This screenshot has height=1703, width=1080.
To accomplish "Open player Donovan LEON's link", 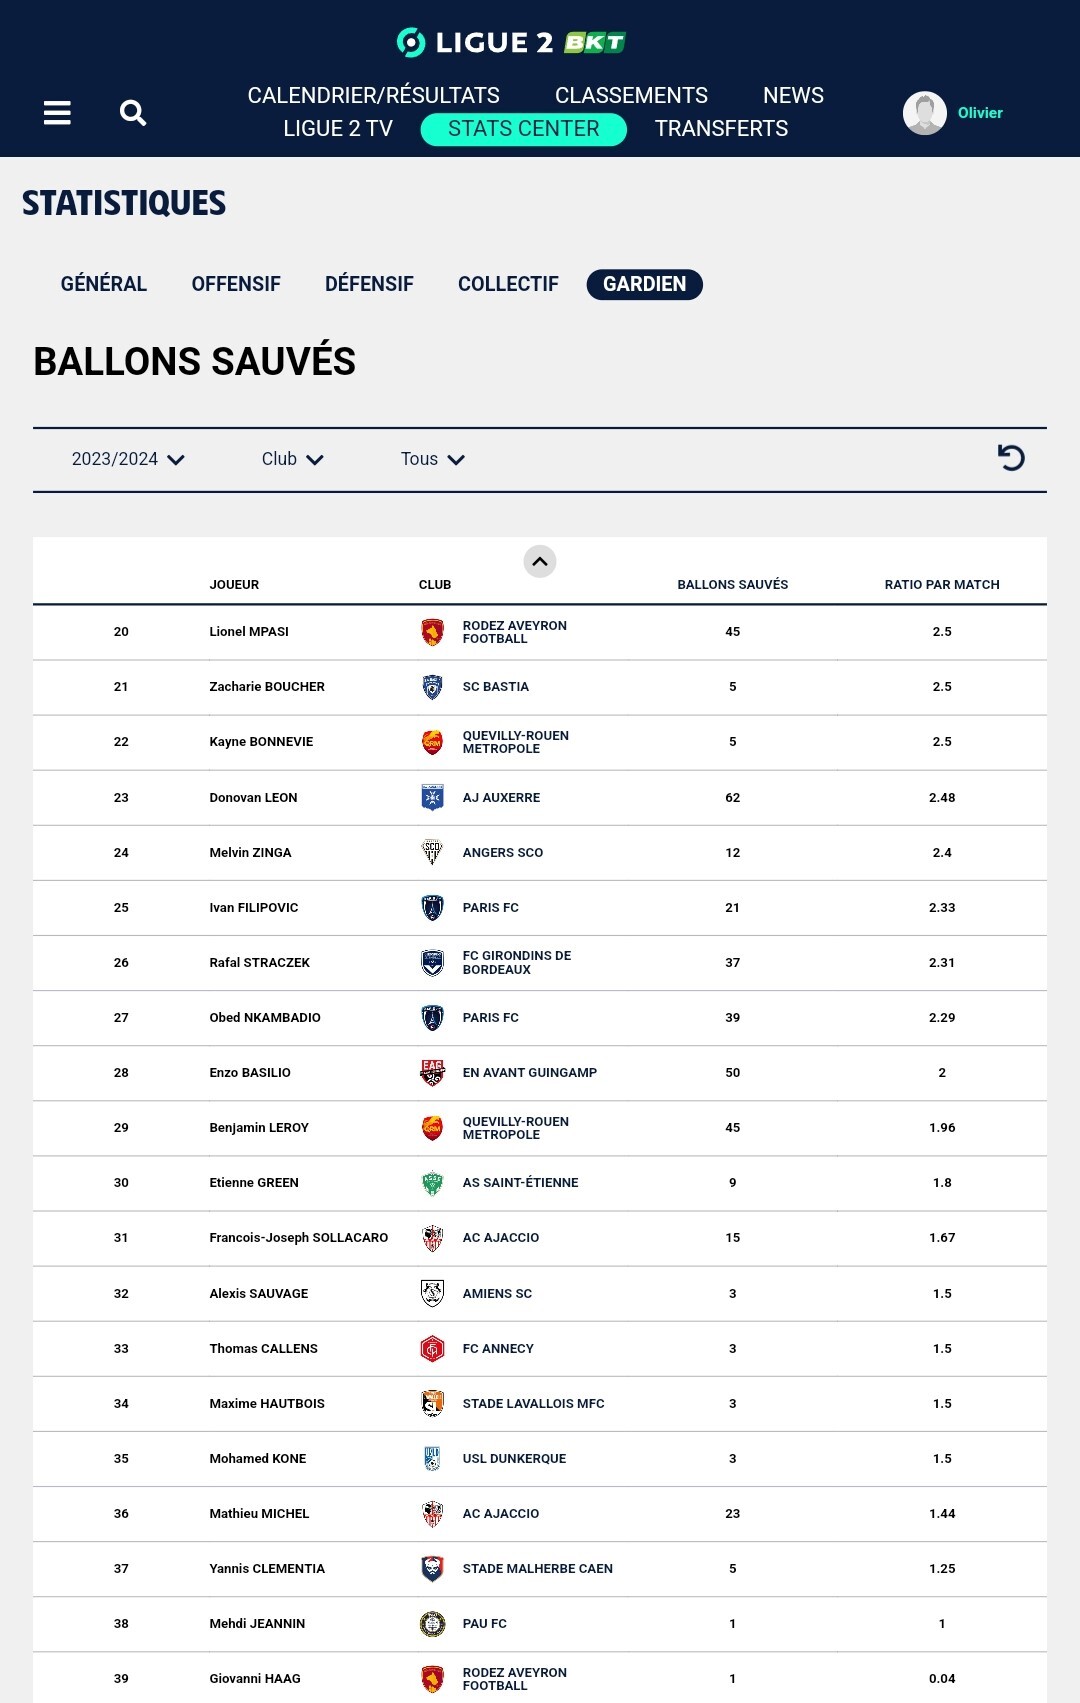I will (x=253, y=798).
